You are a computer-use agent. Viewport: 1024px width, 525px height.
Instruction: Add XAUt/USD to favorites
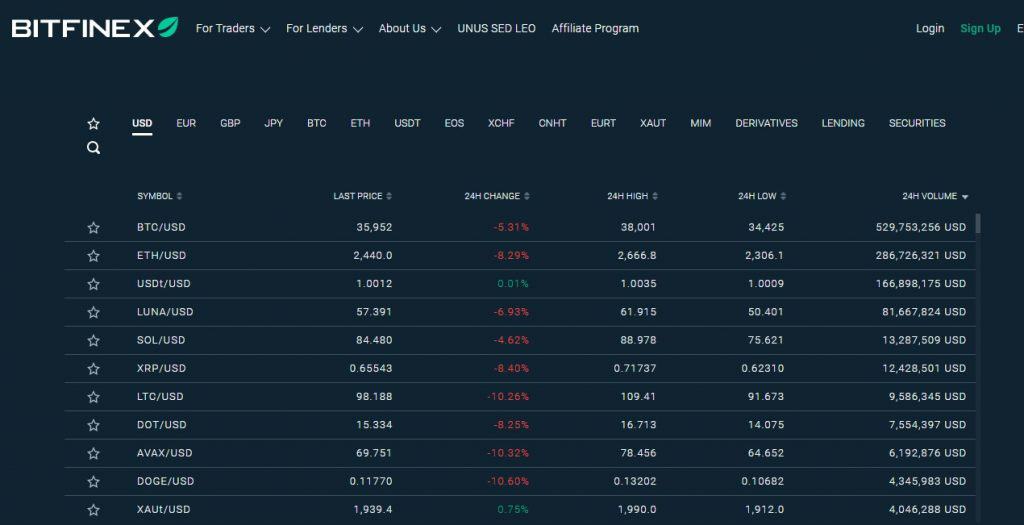(x=93, y=510)
